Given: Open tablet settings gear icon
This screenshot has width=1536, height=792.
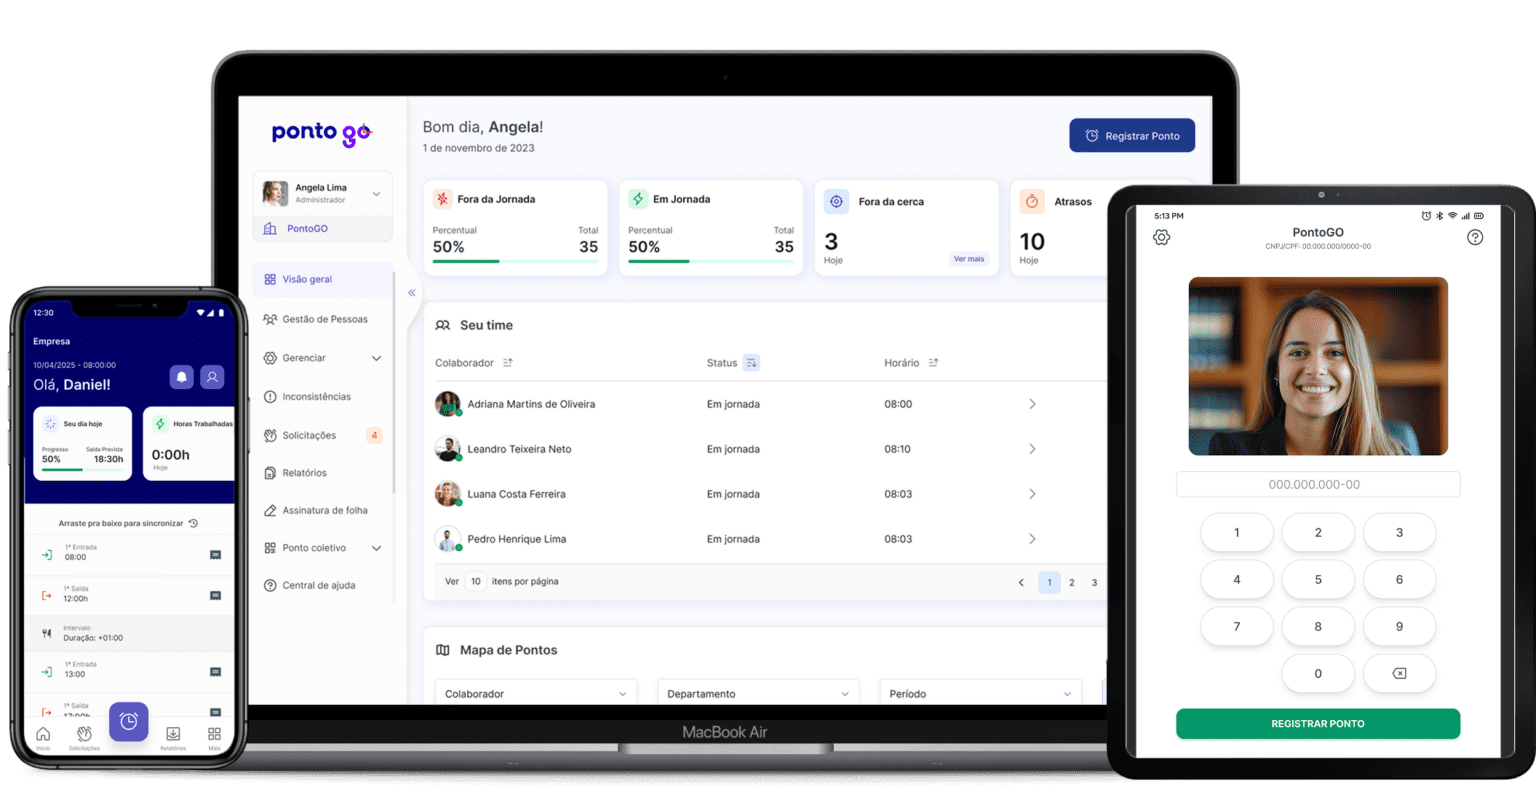Looking at the screenshot, I should pyautogui.click(x=1161, y=237).
